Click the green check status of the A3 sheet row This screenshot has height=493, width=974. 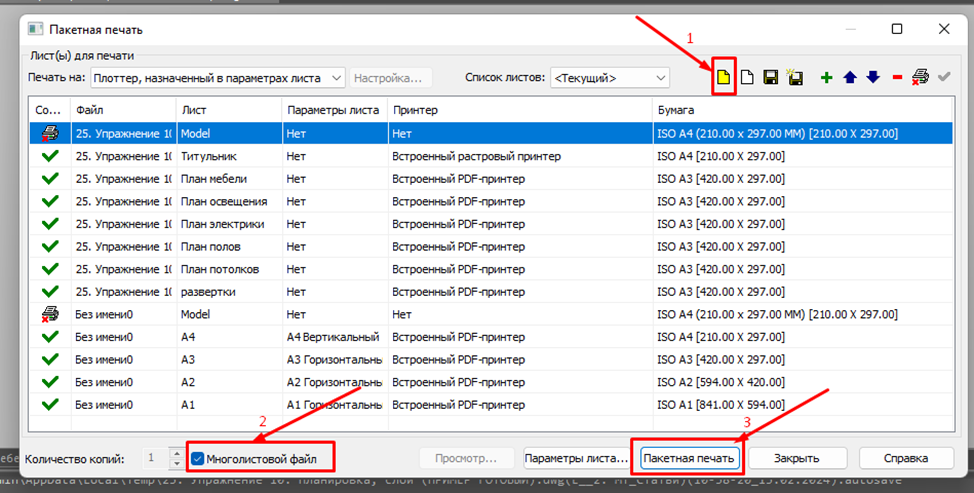coord(50,360)
